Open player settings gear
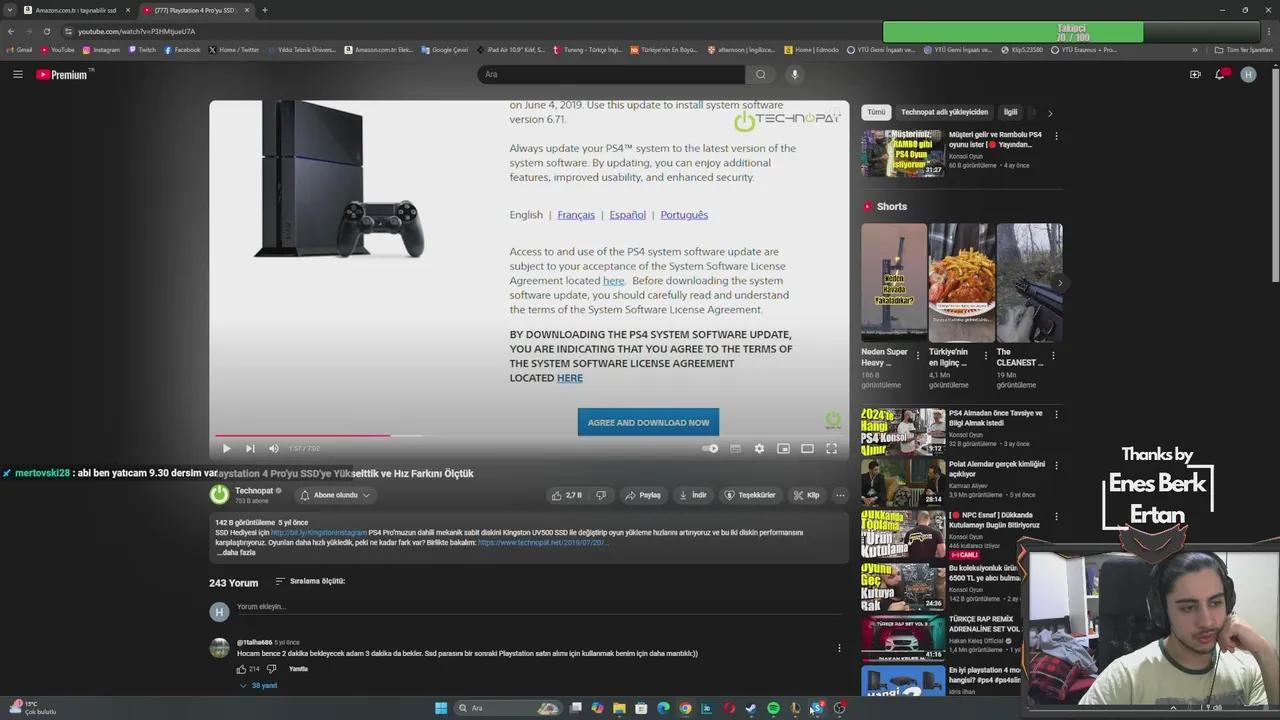This screenshot has width=1280, height=720. (759, 449)
